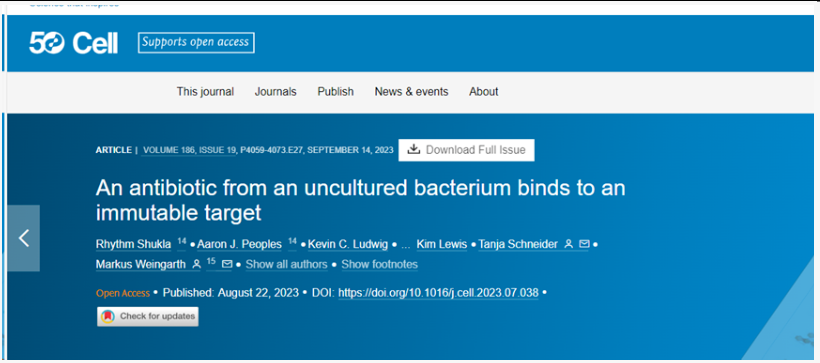Image resolution: width=820 pixels, height=363 pixels.
Task: Click Volume 186, Issue 19 link
Action: click(x=189, y=150)
